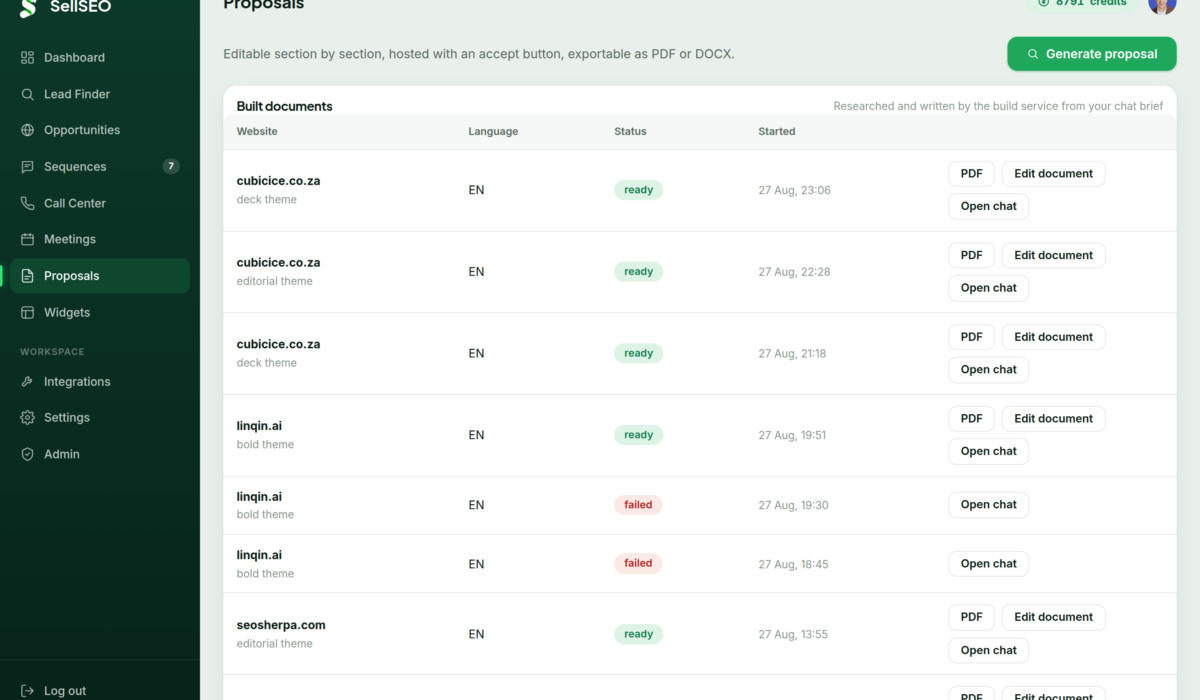Click the Widgets layout icon
This screenshot has height=700, width=1200.
[28, 313]
